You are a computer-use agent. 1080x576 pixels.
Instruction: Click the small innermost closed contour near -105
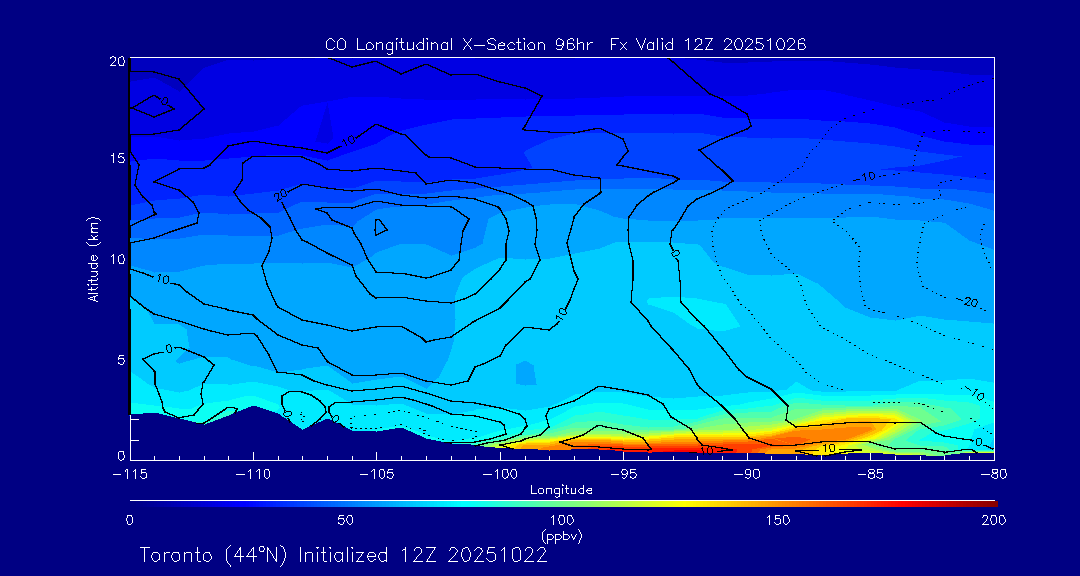pyautogui.click(x=380, y=227)
